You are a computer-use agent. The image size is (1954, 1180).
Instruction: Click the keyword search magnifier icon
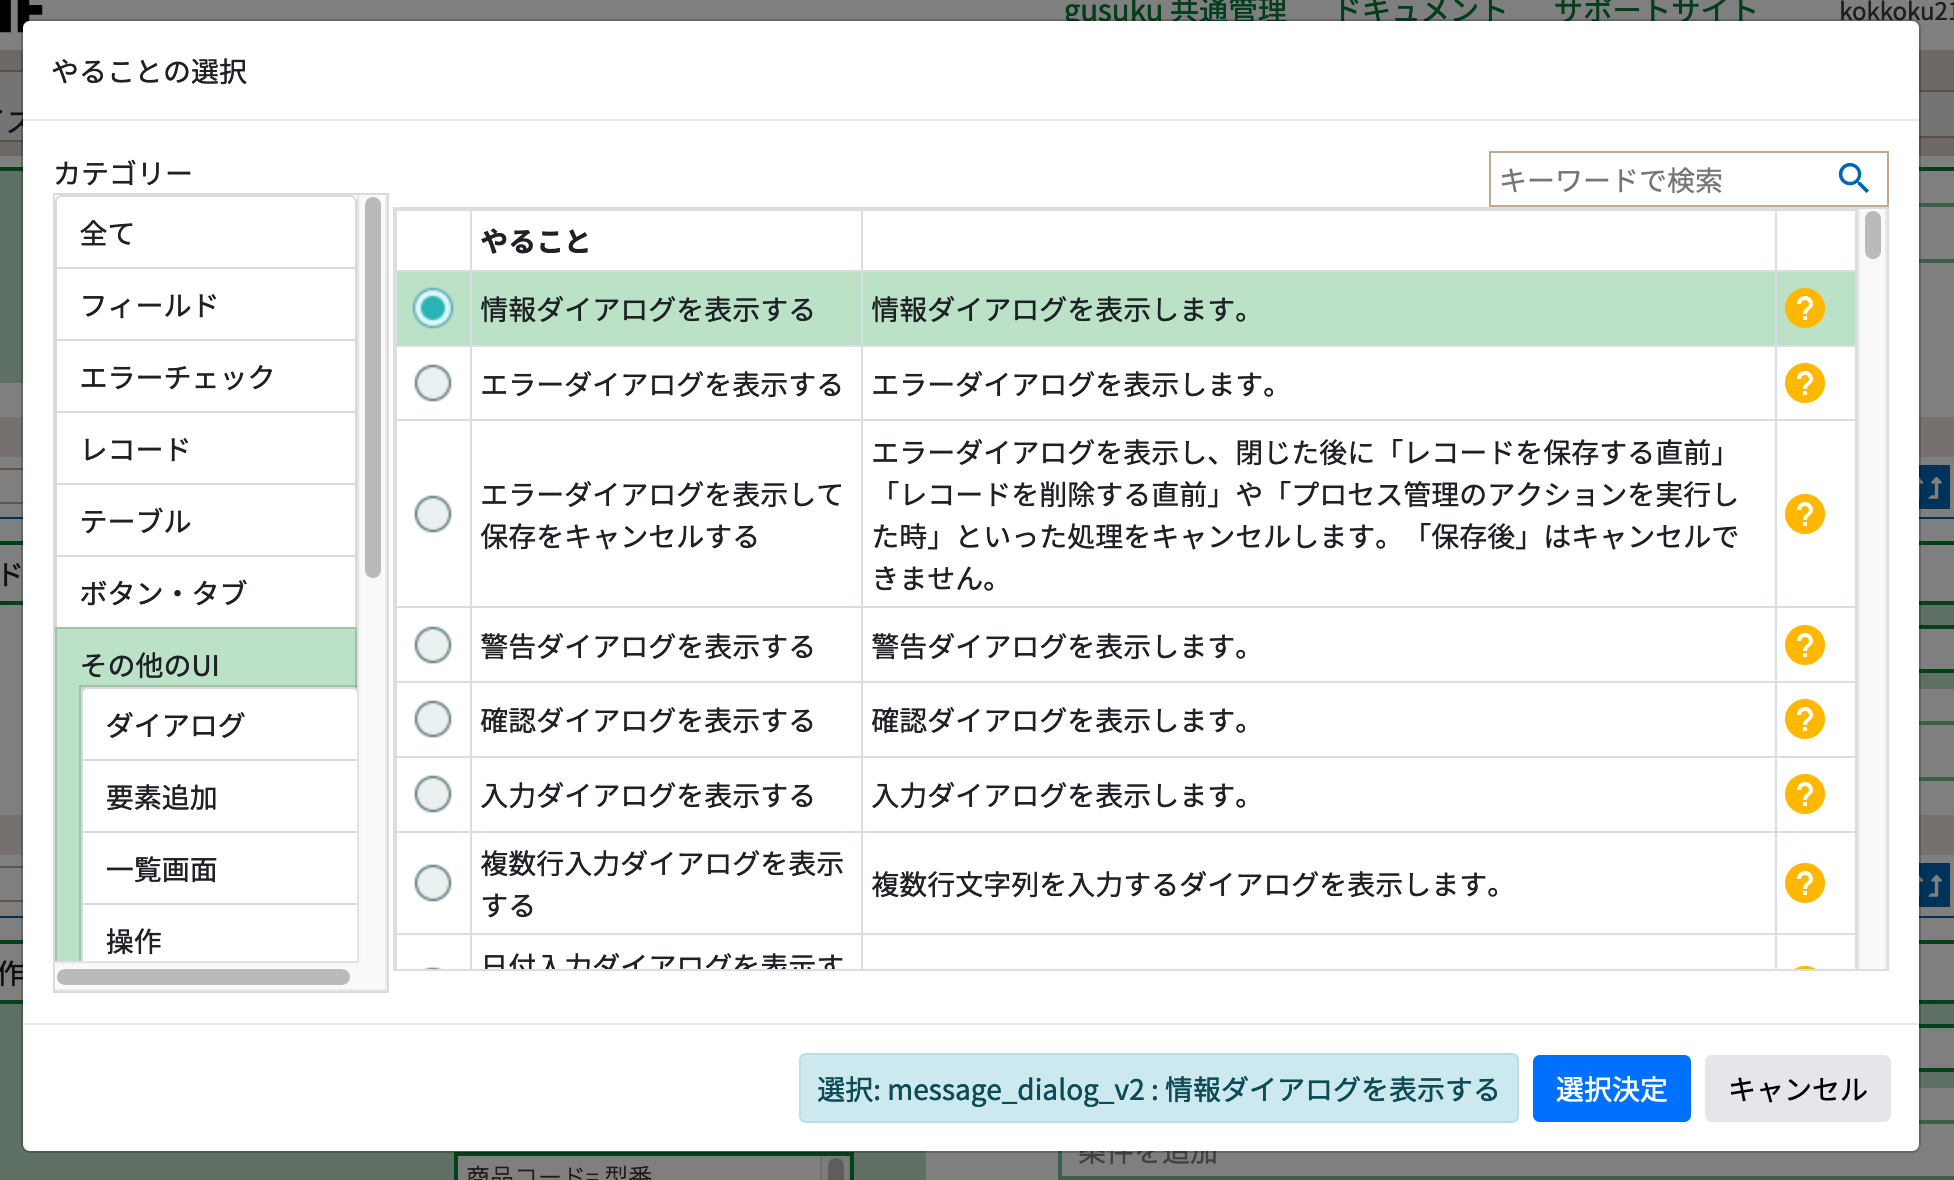[x=1854, y=178]
